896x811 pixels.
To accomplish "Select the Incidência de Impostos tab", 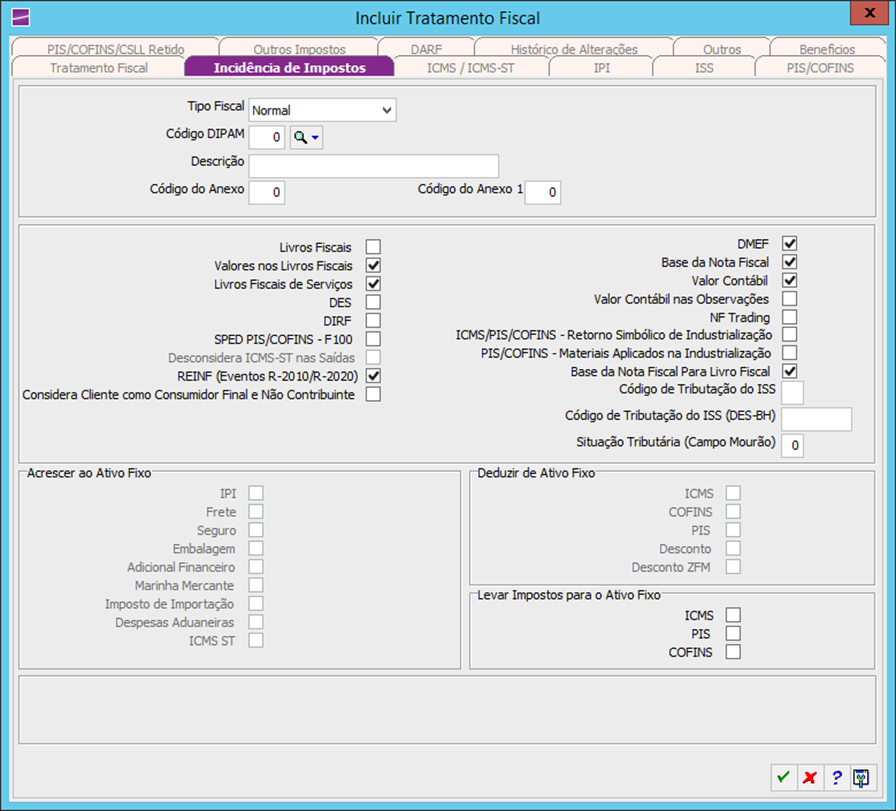I will click(x=289, y=67).
